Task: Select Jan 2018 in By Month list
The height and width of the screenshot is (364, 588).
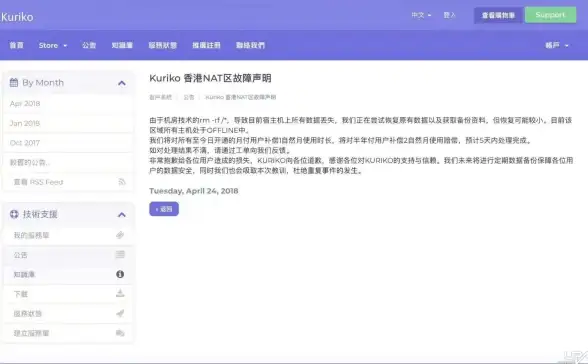Action: (x=68, y=123)
